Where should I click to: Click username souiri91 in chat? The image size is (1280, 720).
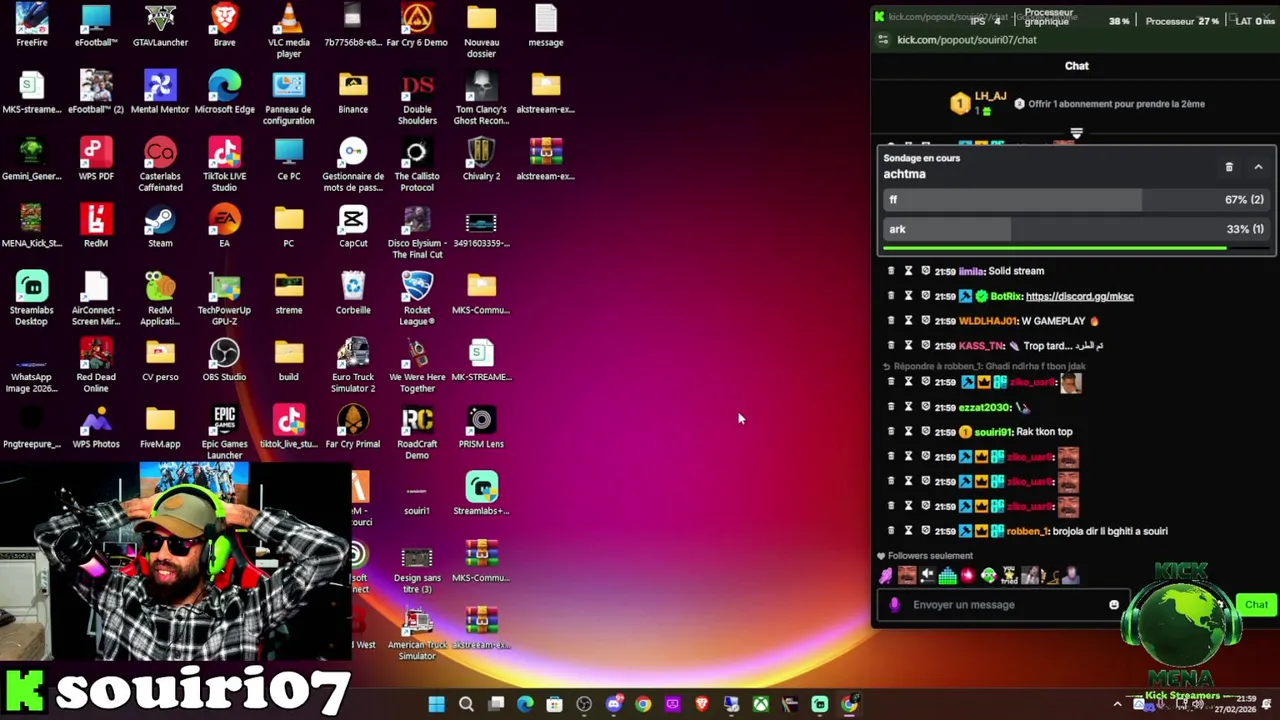993,432
